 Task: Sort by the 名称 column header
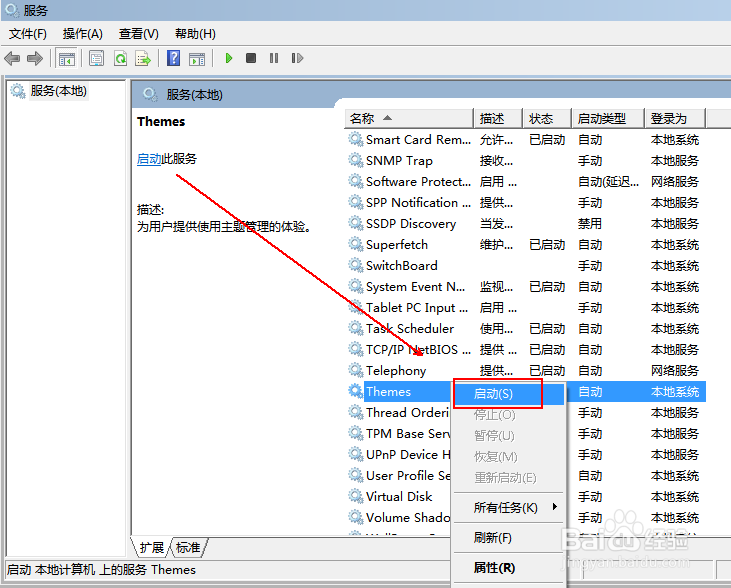pos(409,118)
